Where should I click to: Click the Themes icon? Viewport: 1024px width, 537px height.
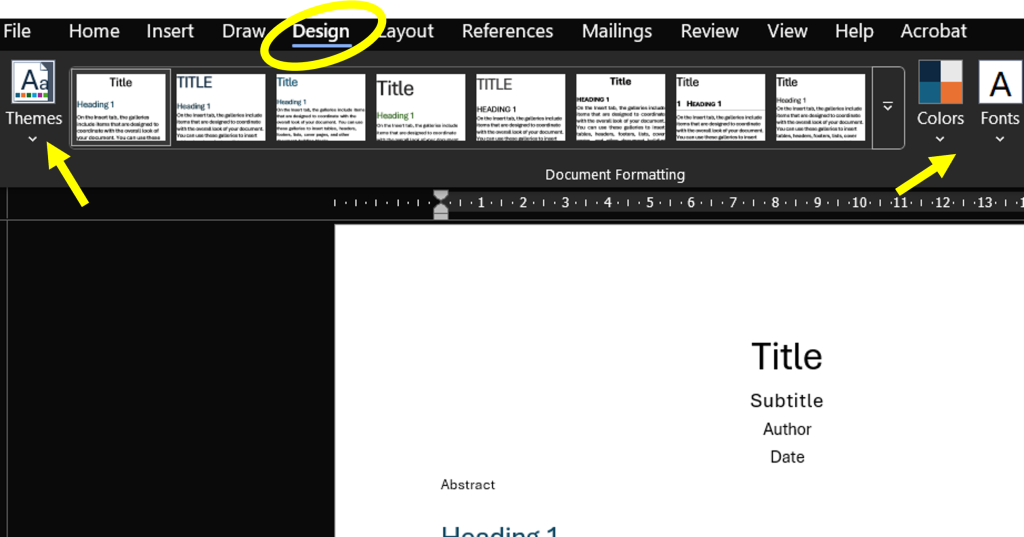[x=34, y=83]
